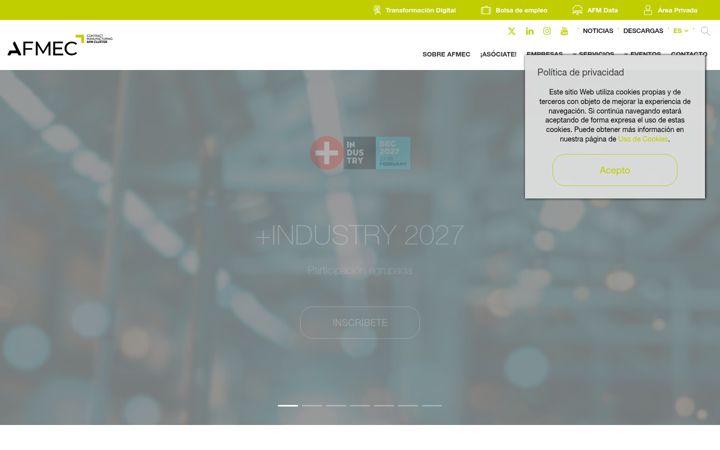720x450 pixels.
Task: Go to Área Privada
Action: click(677, 10)
